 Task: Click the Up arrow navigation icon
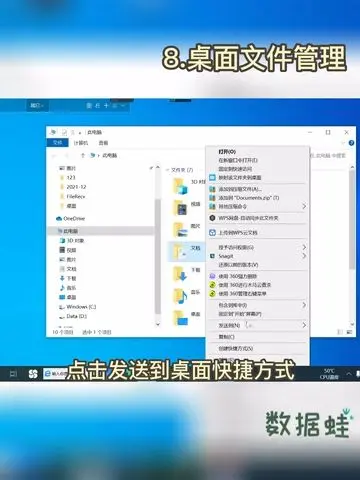(x=83, y=155)
